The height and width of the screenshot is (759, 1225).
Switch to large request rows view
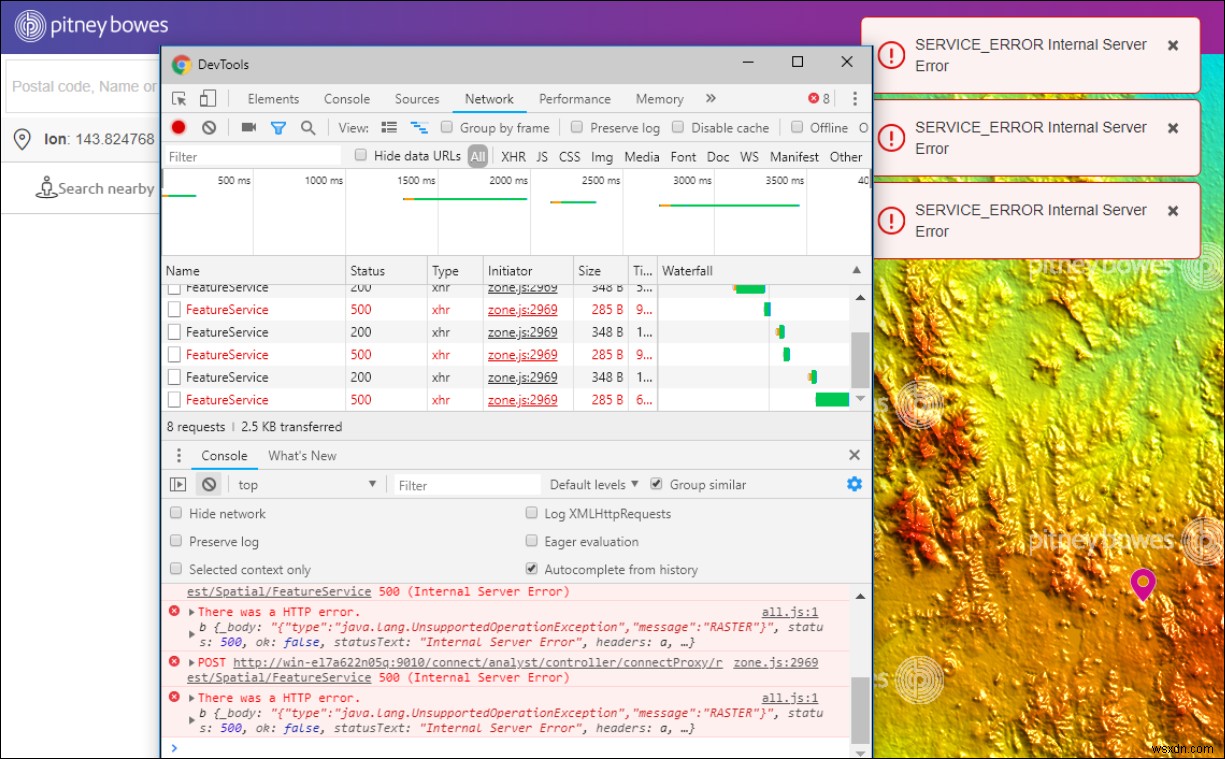pos(389,127)
